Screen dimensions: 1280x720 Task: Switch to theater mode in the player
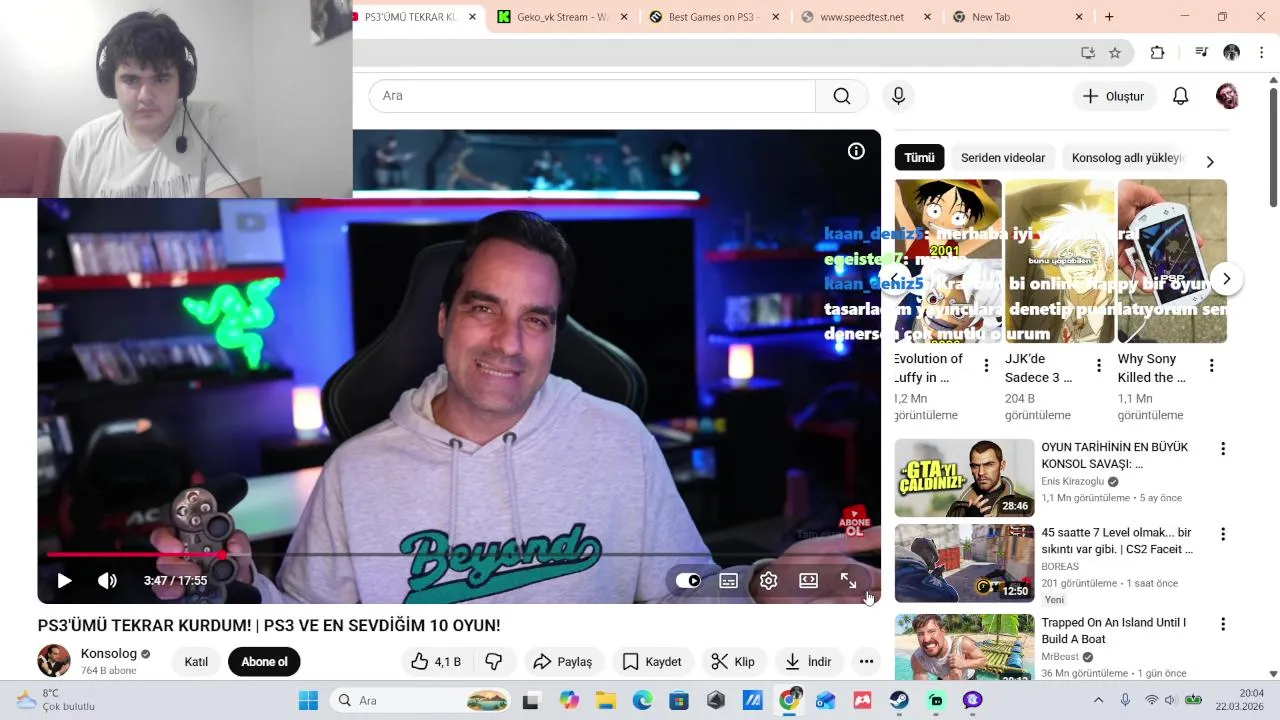click(808, 581)
